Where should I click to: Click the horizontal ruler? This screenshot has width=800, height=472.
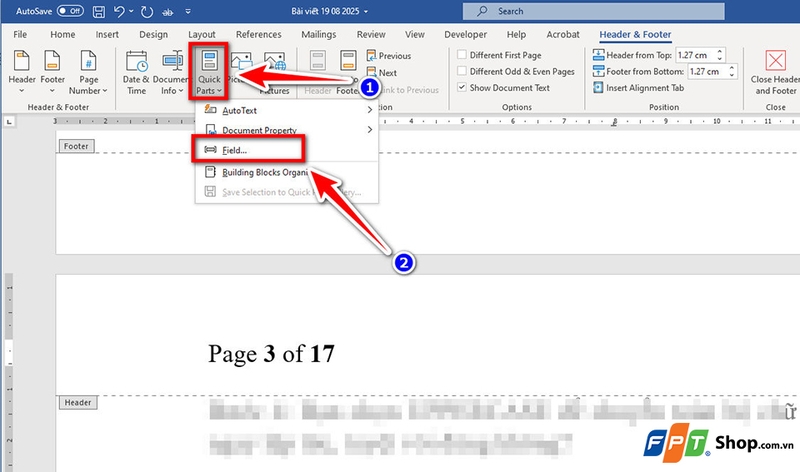coord(426,121)
